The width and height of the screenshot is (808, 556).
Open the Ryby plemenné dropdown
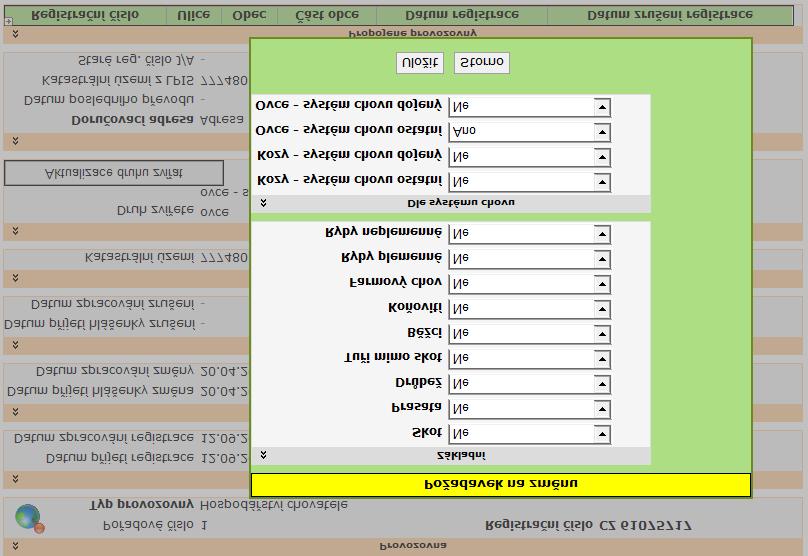tap(530, 258)
